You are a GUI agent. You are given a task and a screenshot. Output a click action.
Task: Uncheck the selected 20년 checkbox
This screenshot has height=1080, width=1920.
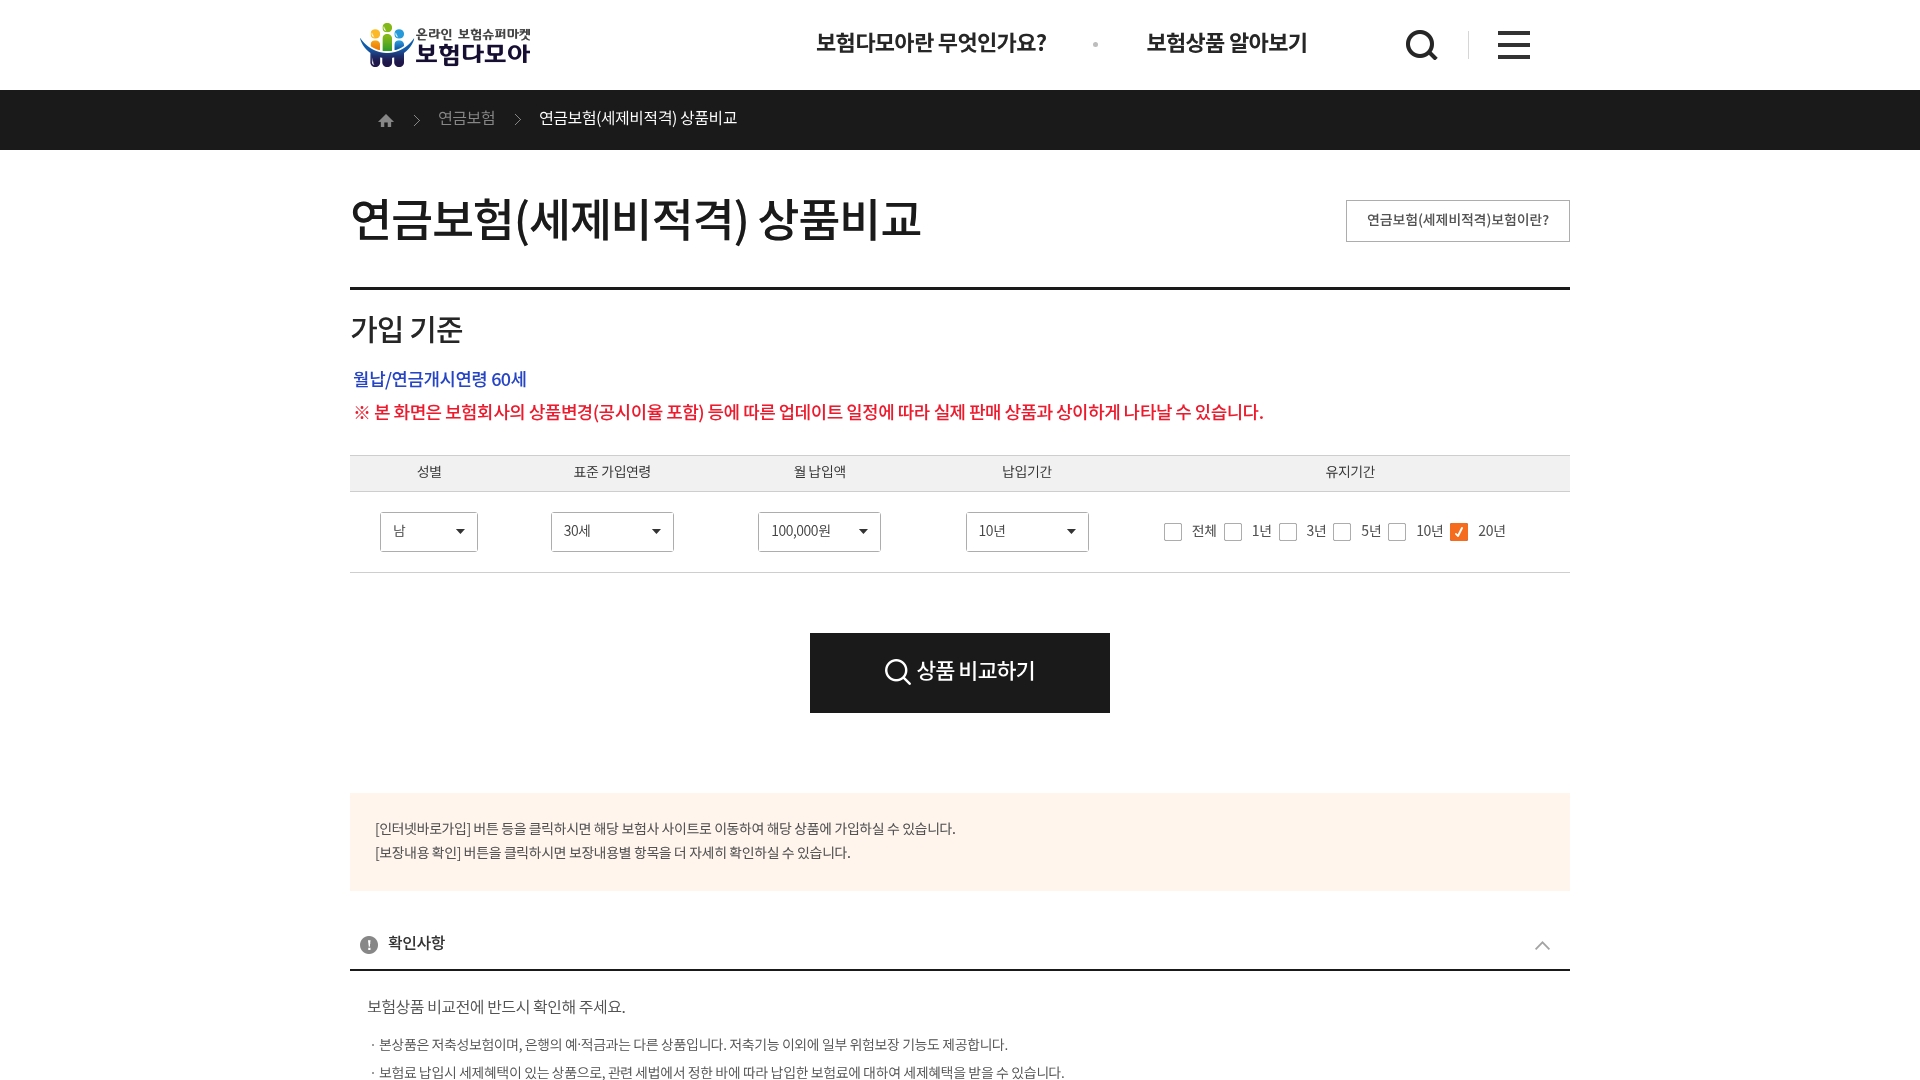coord(1458,531)
